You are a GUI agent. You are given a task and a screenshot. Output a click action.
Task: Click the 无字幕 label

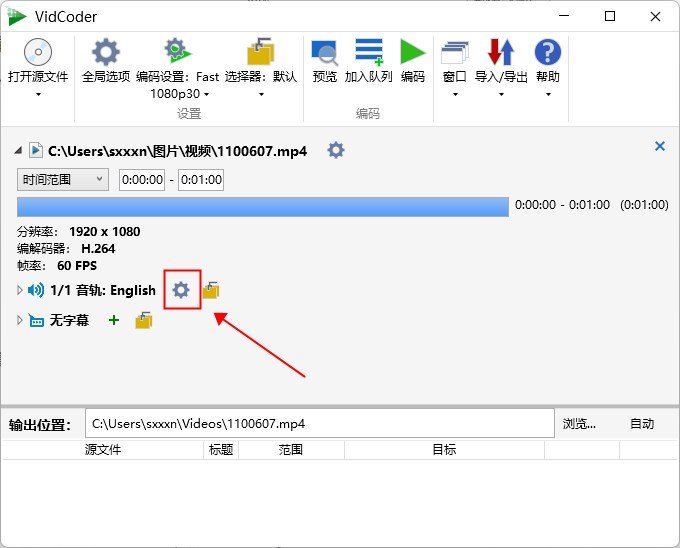[x=69, y=320]
